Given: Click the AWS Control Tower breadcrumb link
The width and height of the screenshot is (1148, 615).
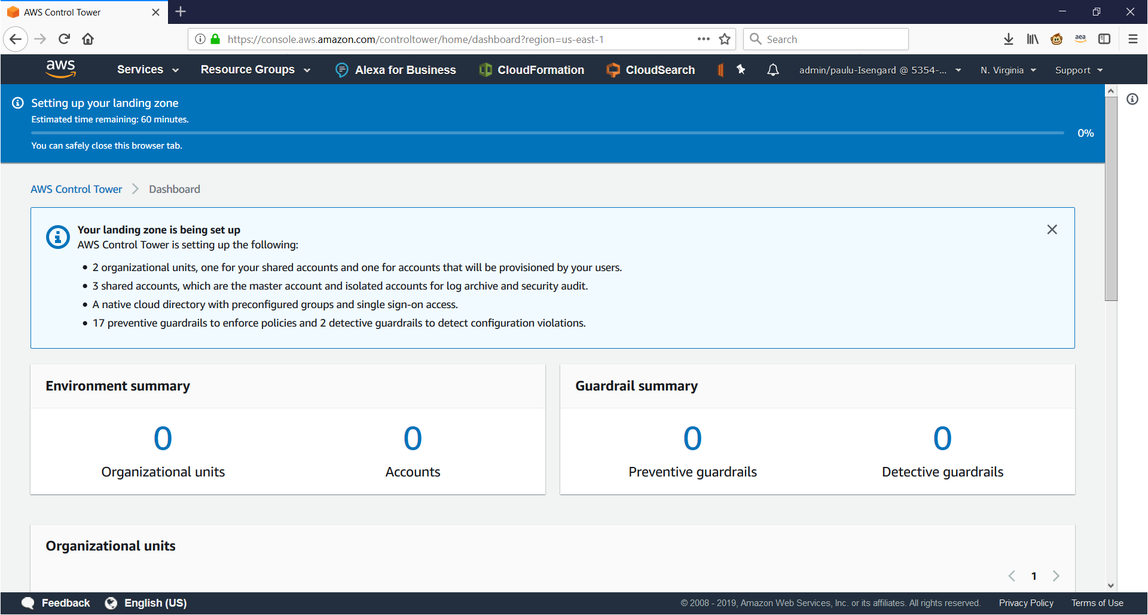Looking at the screenshot, I should coord(76,189).
